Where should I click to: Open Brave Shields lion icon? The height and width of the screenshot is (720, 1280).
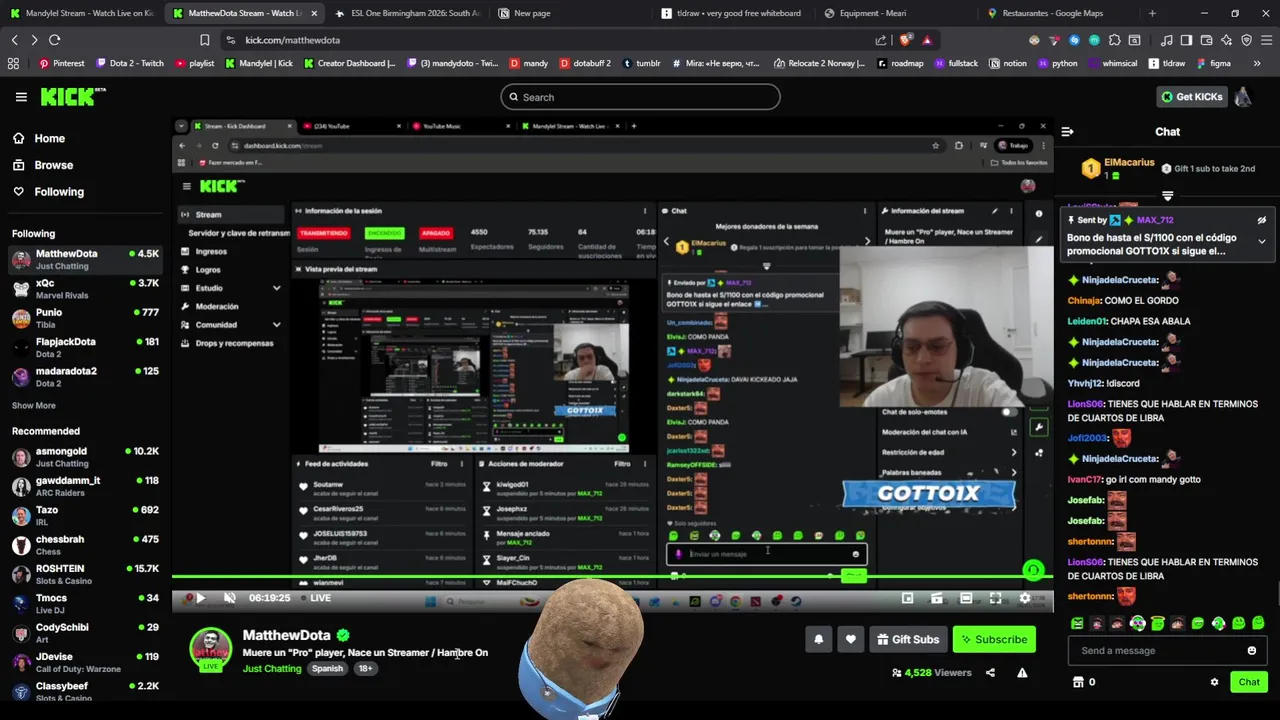point(905,40)
